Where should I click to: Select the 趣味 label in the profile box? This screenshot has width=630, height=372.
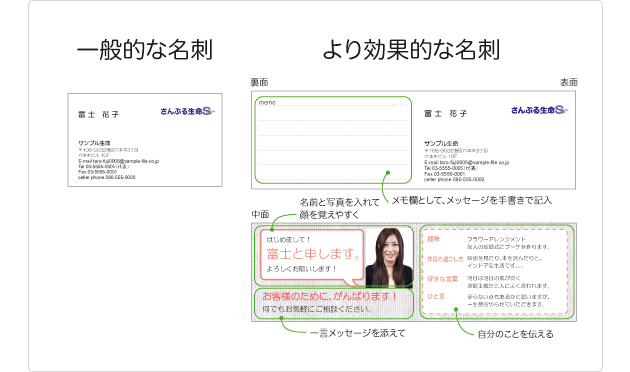[433, 239]
